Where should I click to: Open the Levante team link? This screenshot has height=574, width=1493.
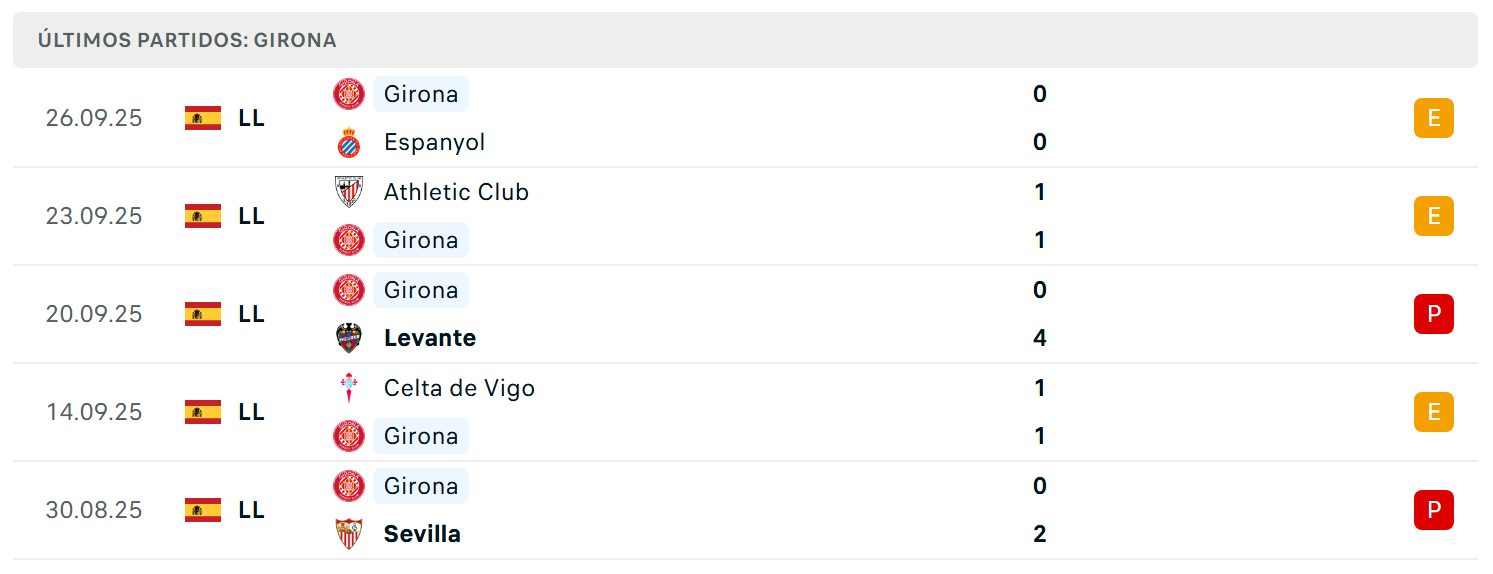(x=430, y=338)
